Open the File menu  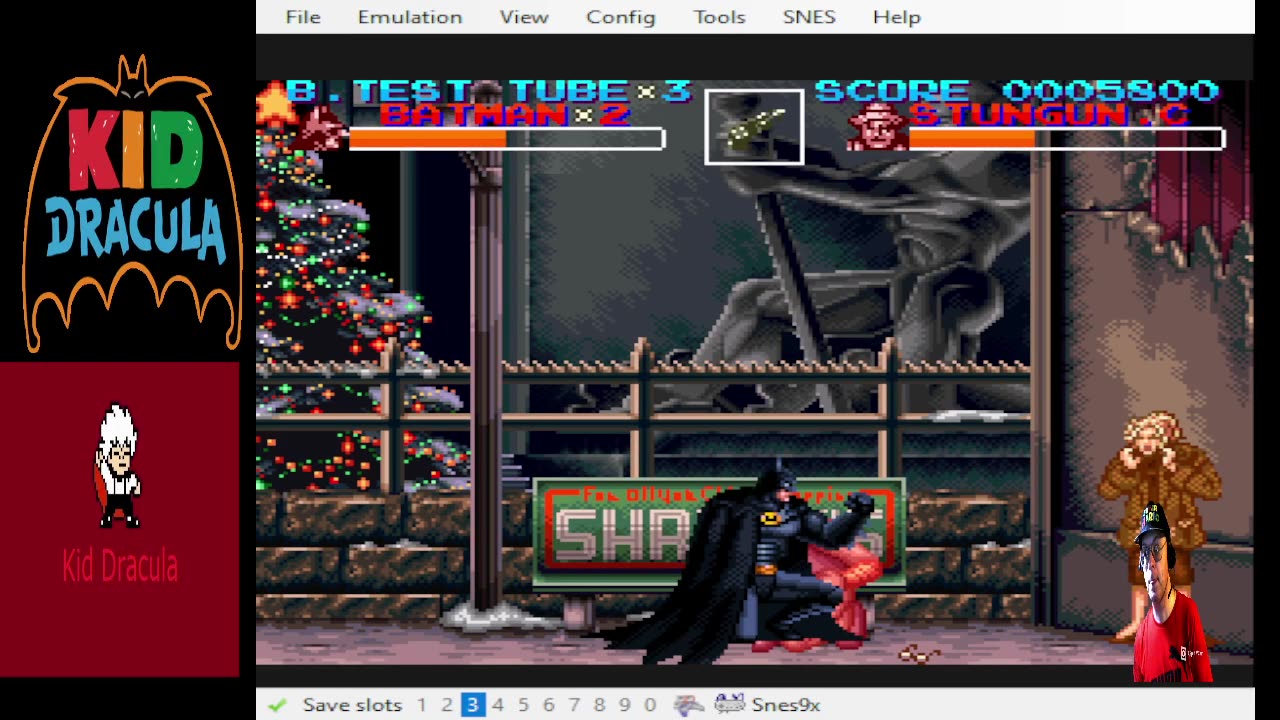tap(303, 17)
